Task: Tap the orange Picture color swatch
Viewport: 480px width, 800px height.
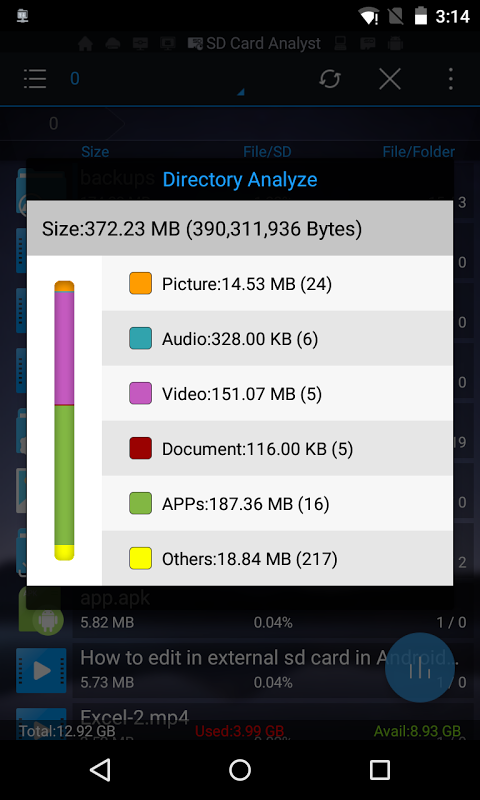Action: coord(140,284)
